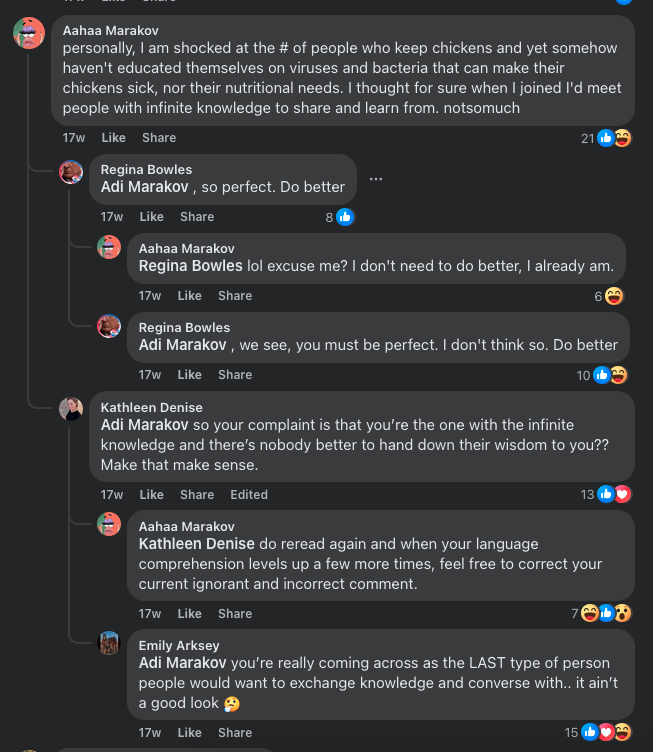The height and width of the screenshot is (752, 653).
Task: Open Emily Arksey's profile picture
Action: pos(109,643)
